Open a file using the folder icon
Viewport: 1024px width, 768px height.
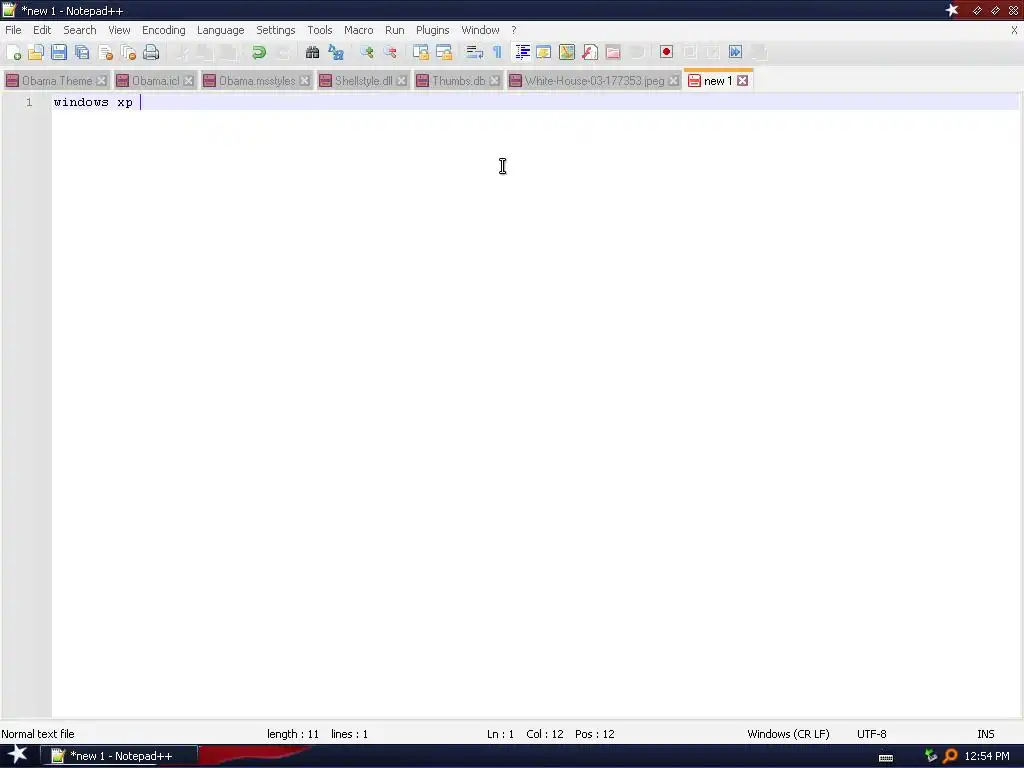[36, 52]
